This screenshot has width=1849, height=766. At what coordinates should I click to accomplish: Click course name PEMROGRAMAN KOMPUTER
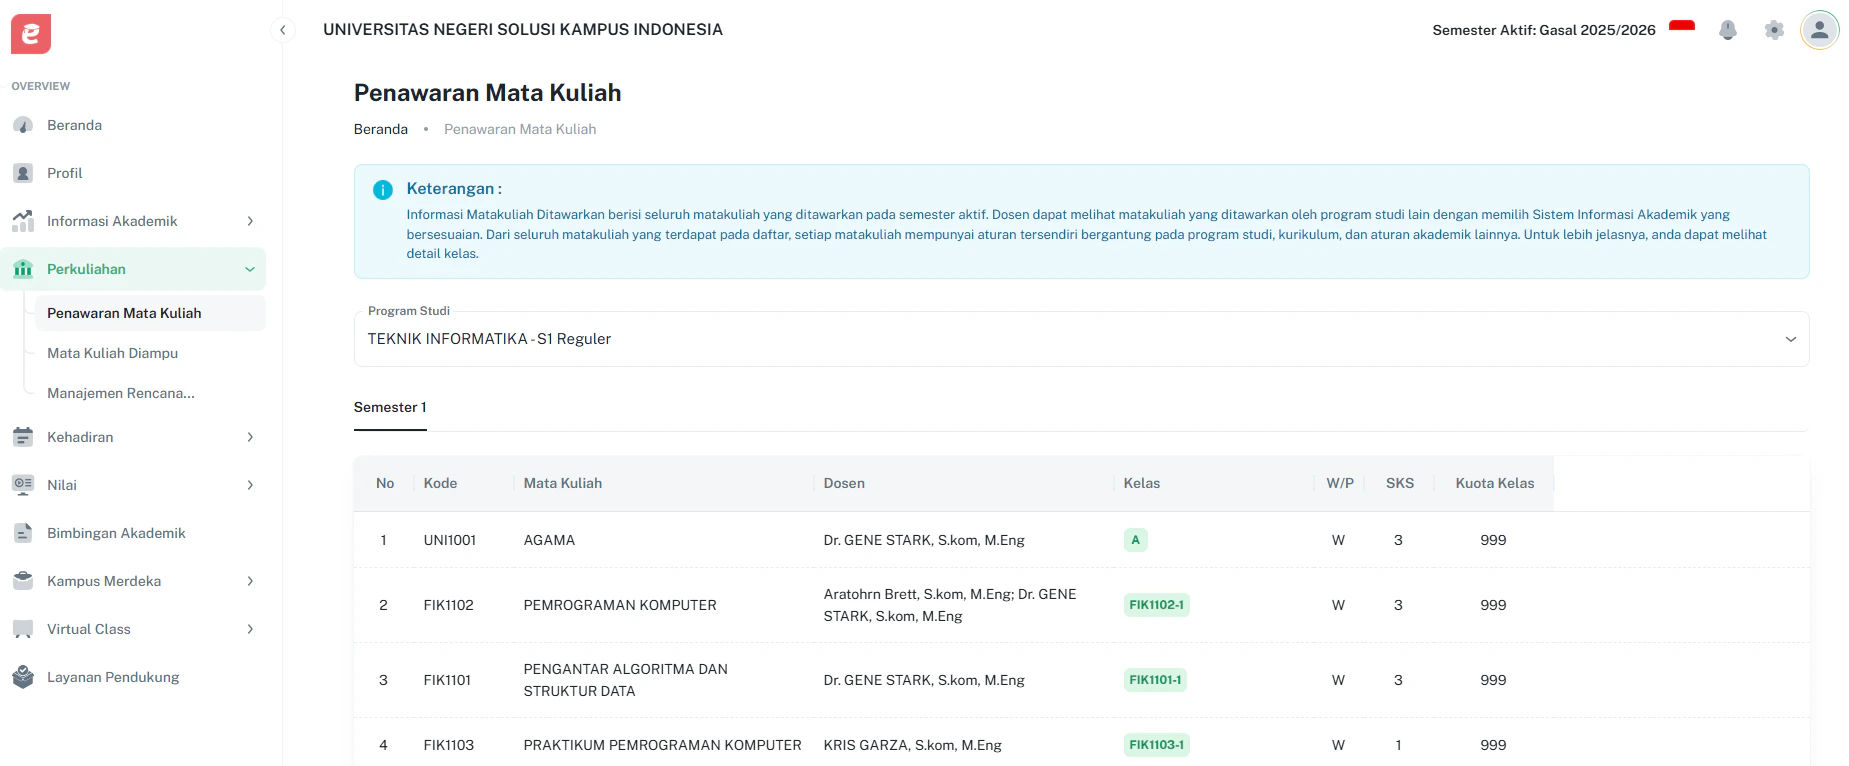tap(620, 605)
